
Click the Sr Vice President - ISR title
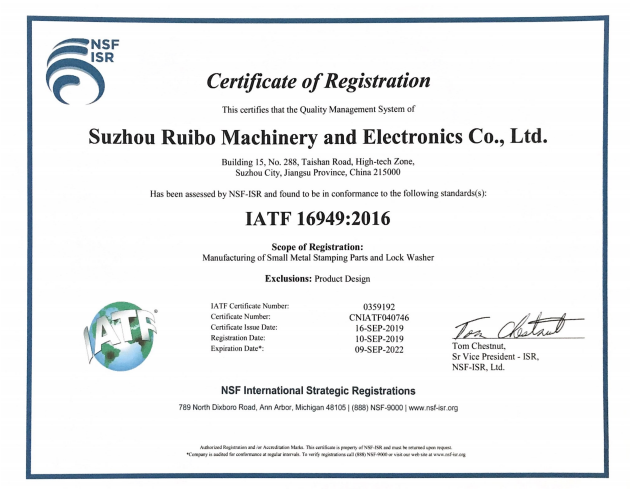(x=495, y=356)
